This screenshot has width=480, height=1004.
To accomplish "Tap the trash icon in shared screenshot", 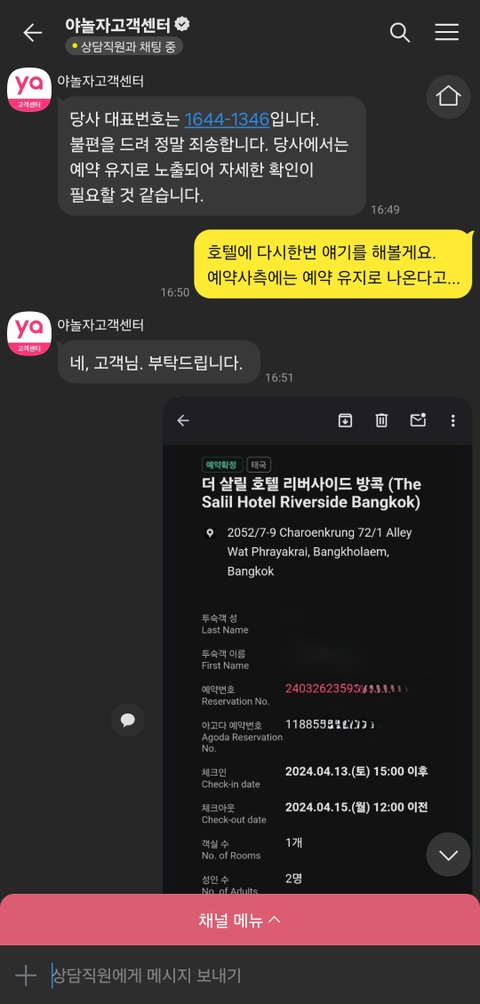I will coord(381,420).
